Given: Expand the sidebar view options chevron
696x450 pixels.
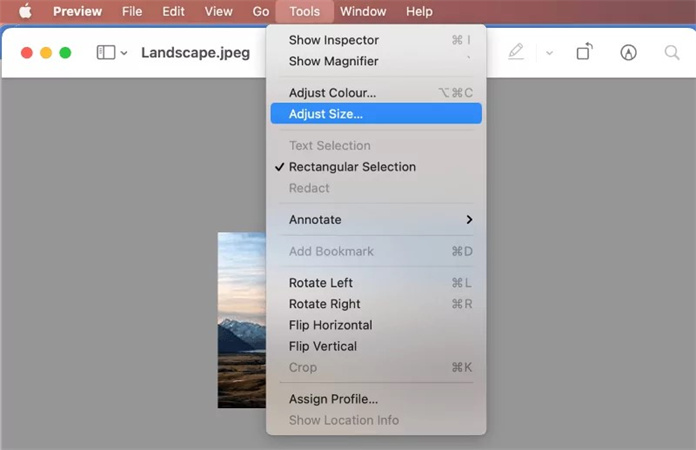Looking at the screenshot, I should click(124, 53).
